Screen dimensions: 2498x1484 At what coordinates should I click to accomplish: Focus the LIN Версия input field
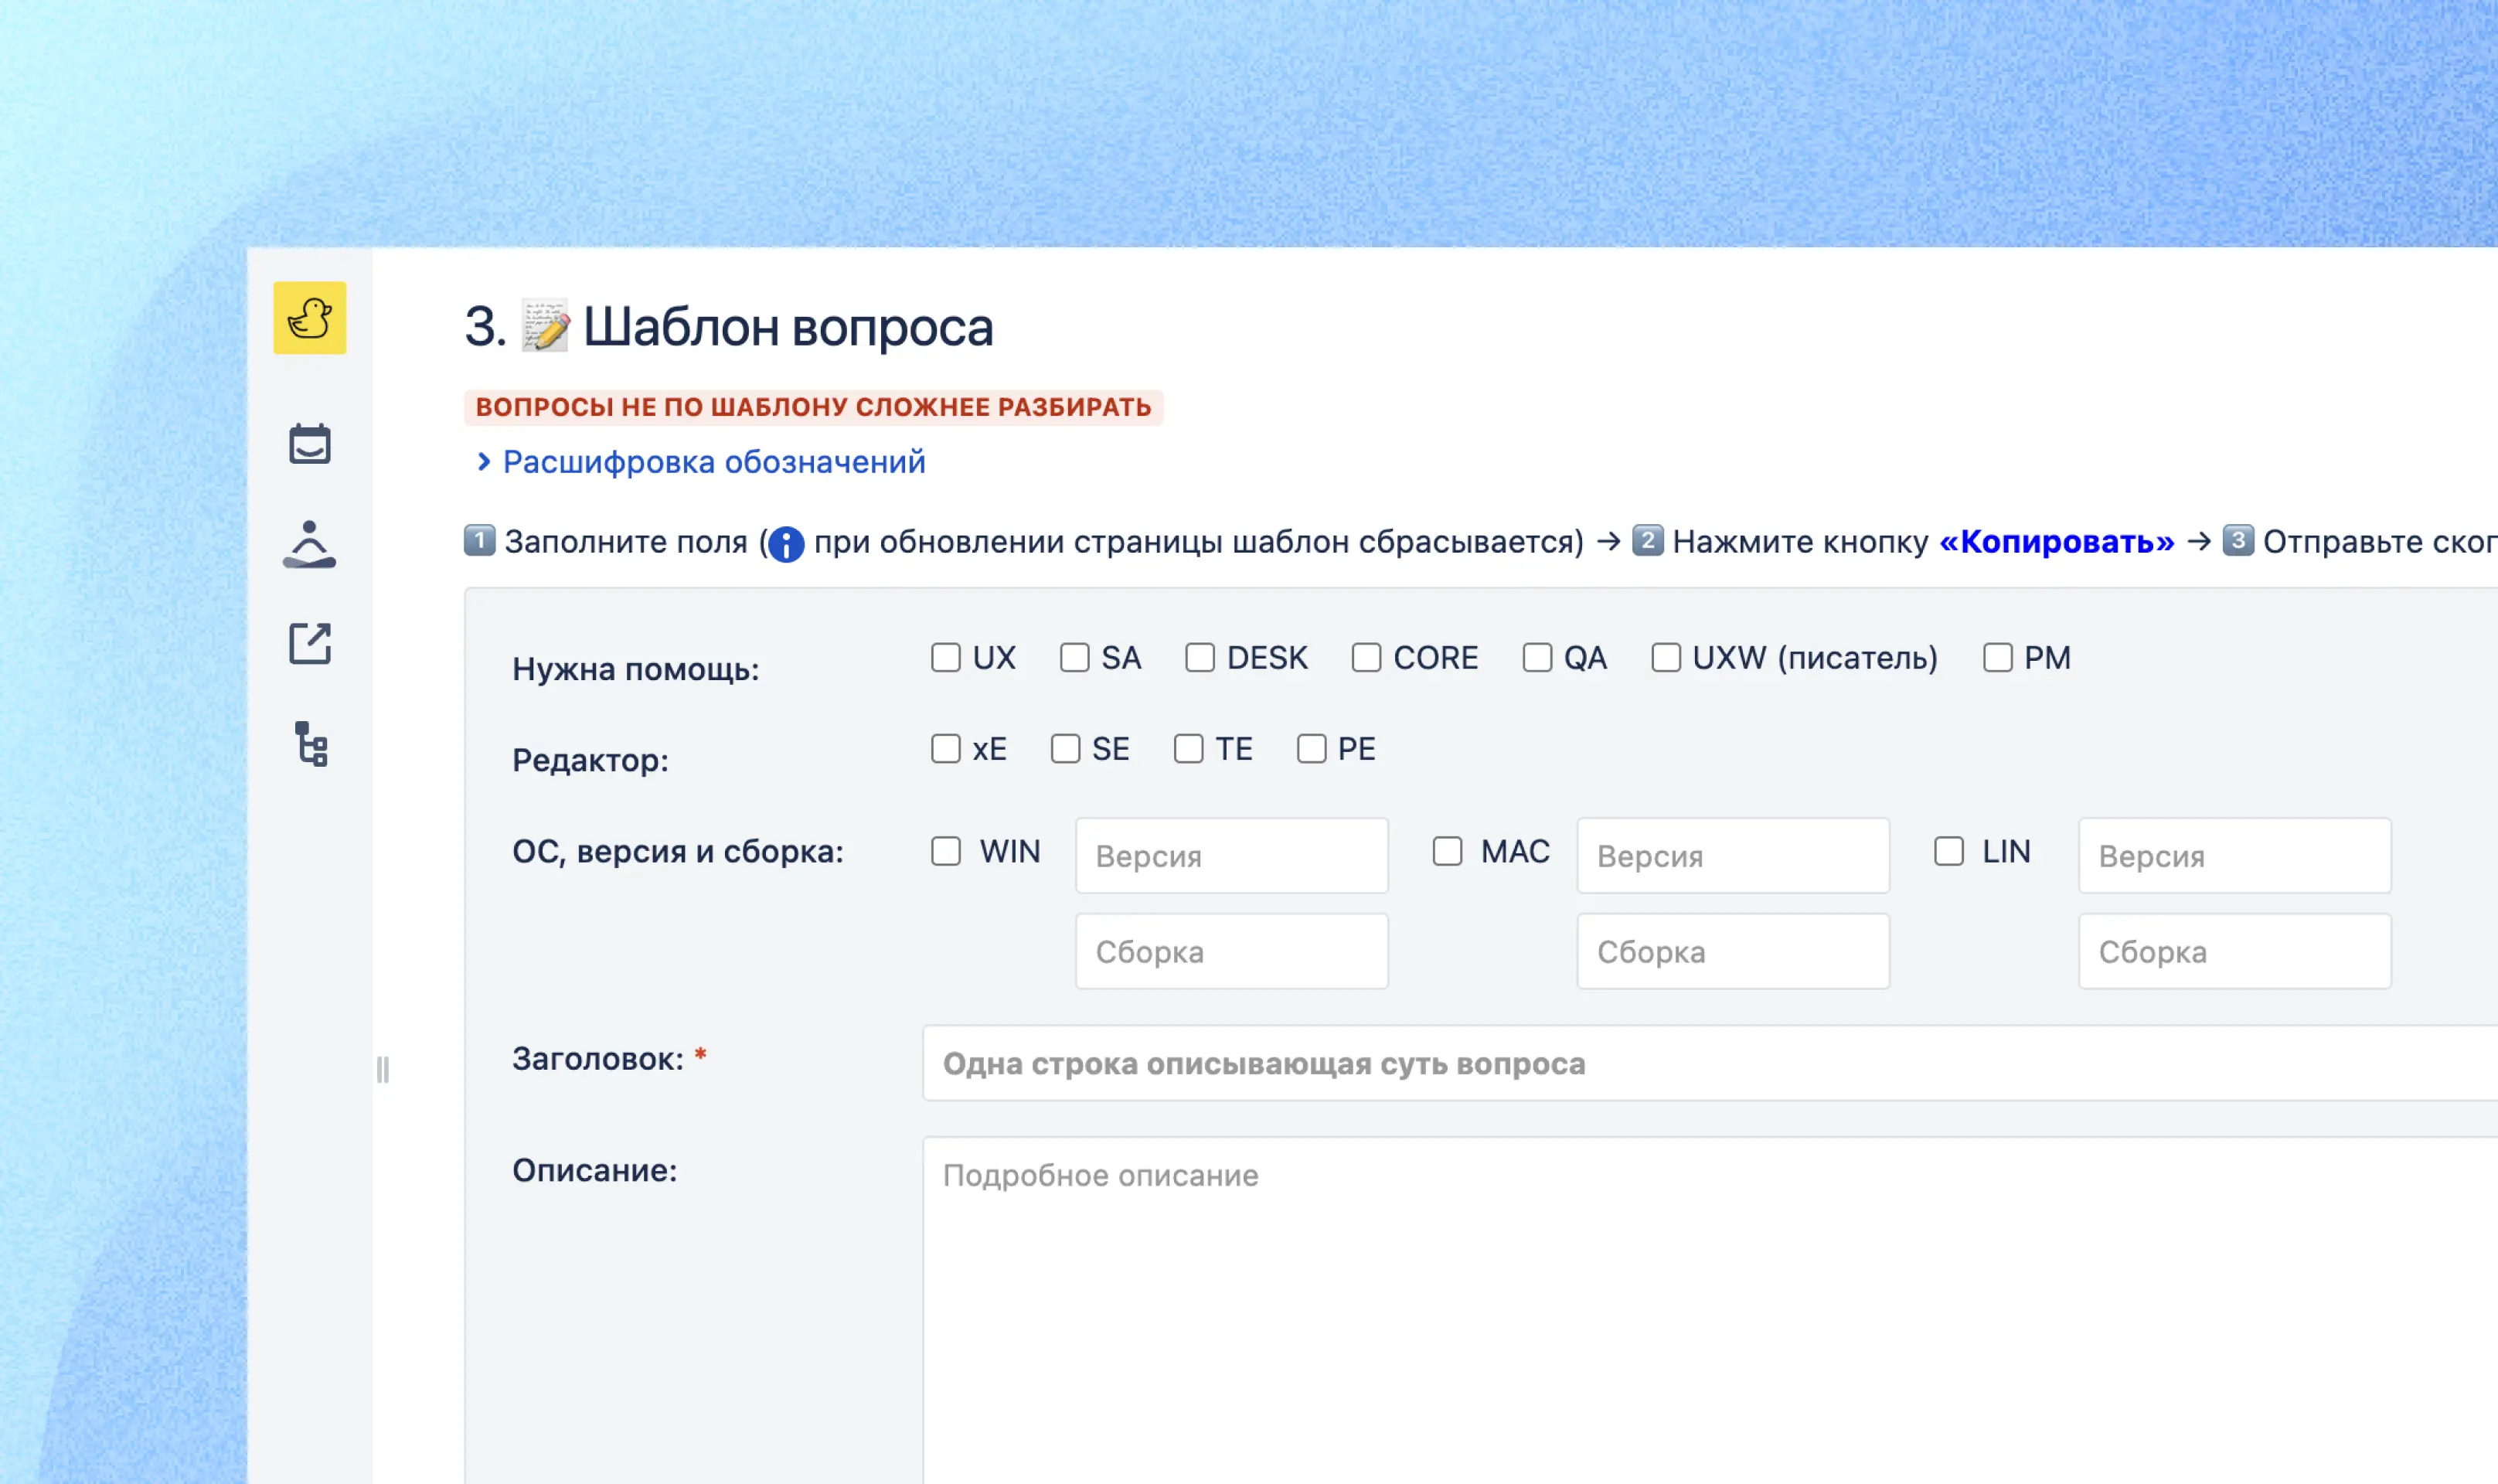click(2235, 856)
